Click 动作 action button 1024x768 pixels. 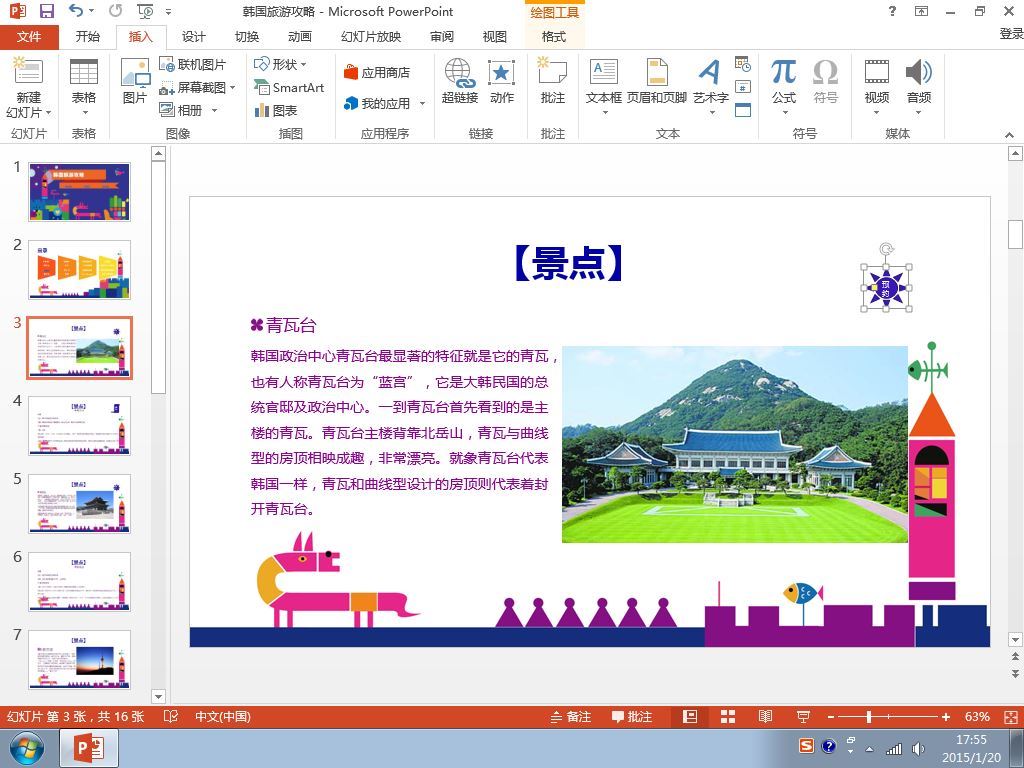[501, 81]
